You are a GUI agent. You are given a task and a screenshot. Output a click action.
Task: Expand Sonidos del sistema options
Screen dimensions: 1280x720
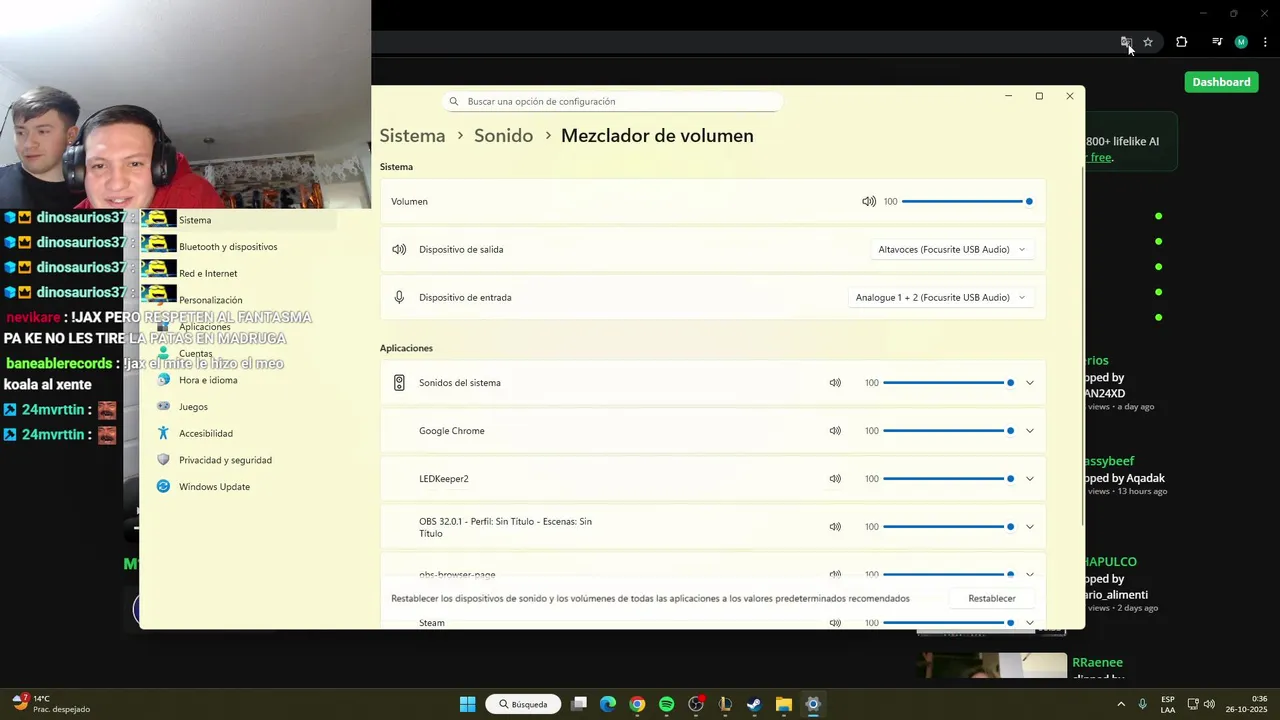tap(1030, 383)
